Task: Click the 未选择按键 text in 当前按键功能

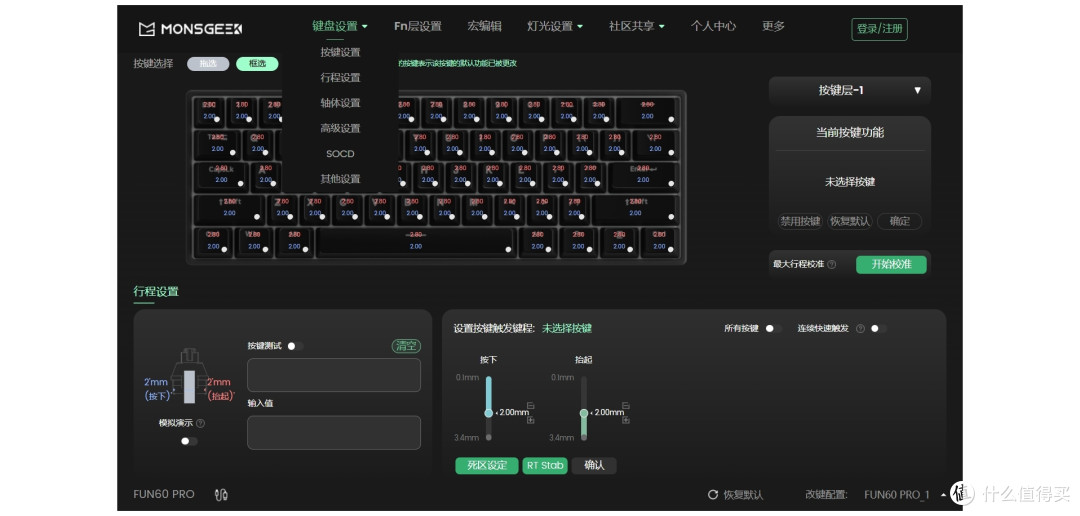Action: click(x=849, y=182)
